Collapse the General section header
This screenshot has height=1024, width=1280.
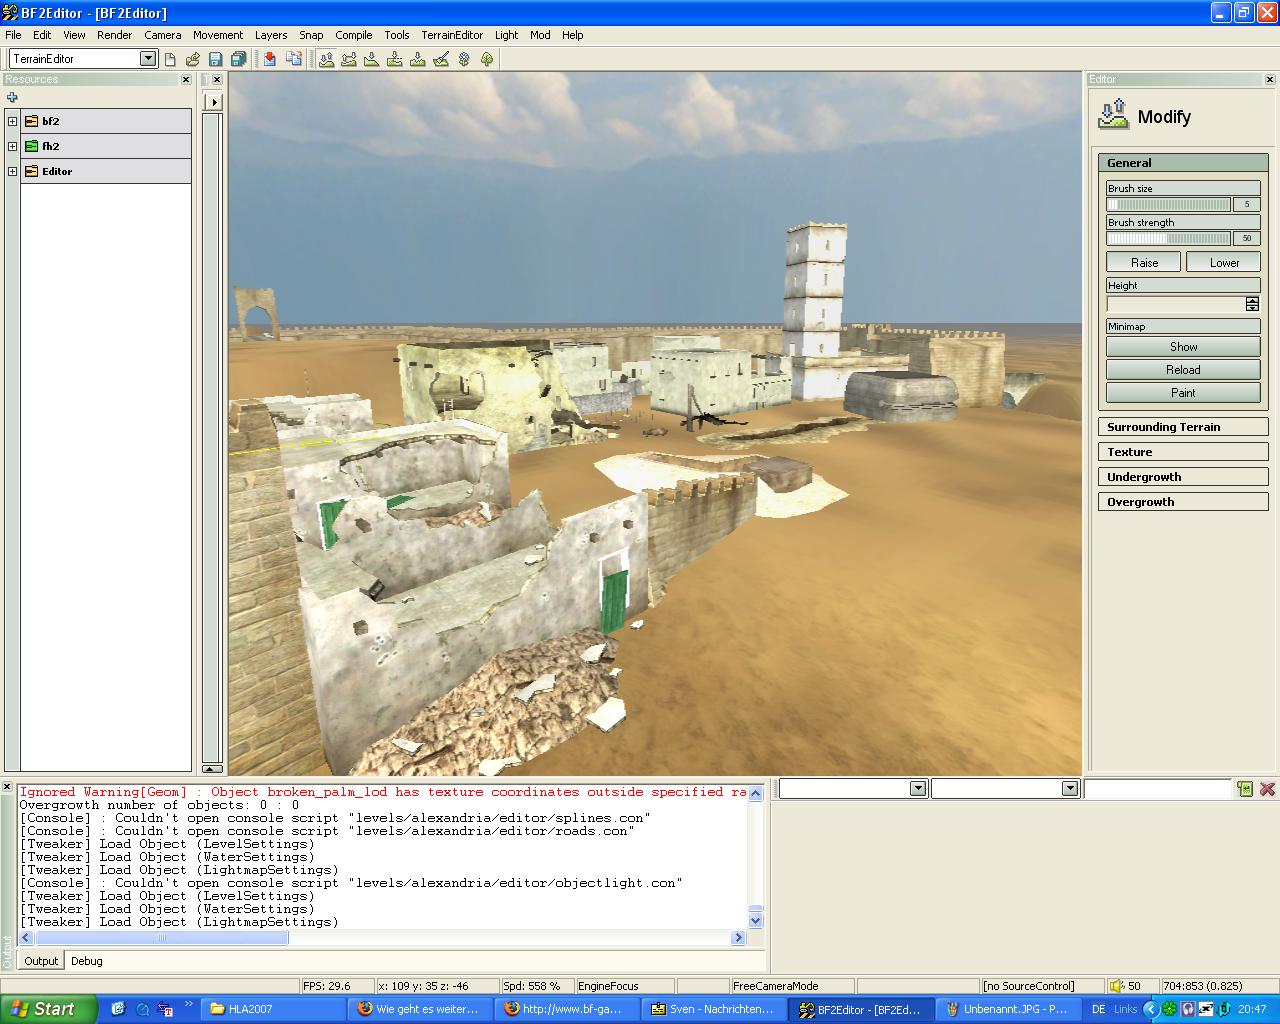pyautogui.click(x=1183, y=163)
